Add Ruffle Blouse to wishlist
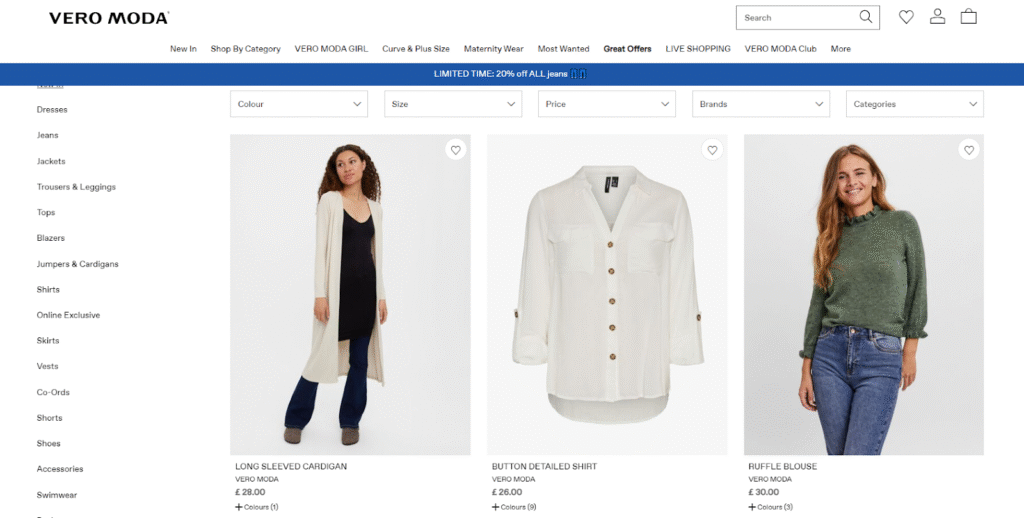This screenshot has height=518, width=1024. [x=968, y=150]
